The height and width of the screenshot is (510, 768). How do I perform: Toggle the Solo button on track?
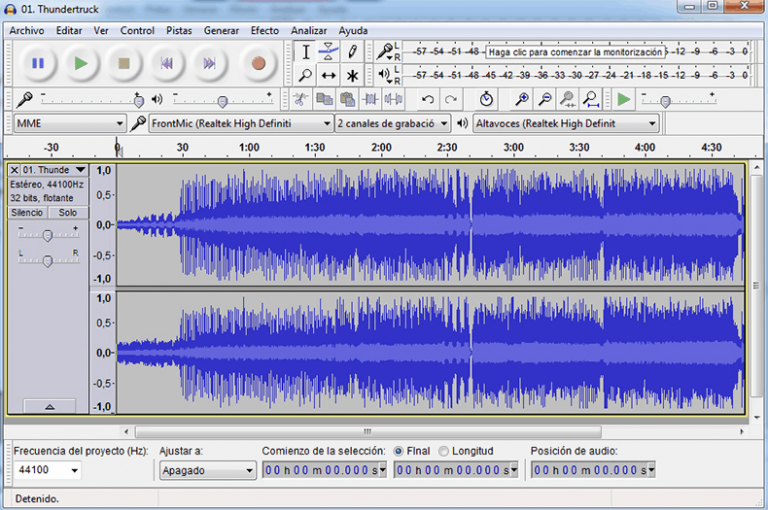click(x=67, y=213)
